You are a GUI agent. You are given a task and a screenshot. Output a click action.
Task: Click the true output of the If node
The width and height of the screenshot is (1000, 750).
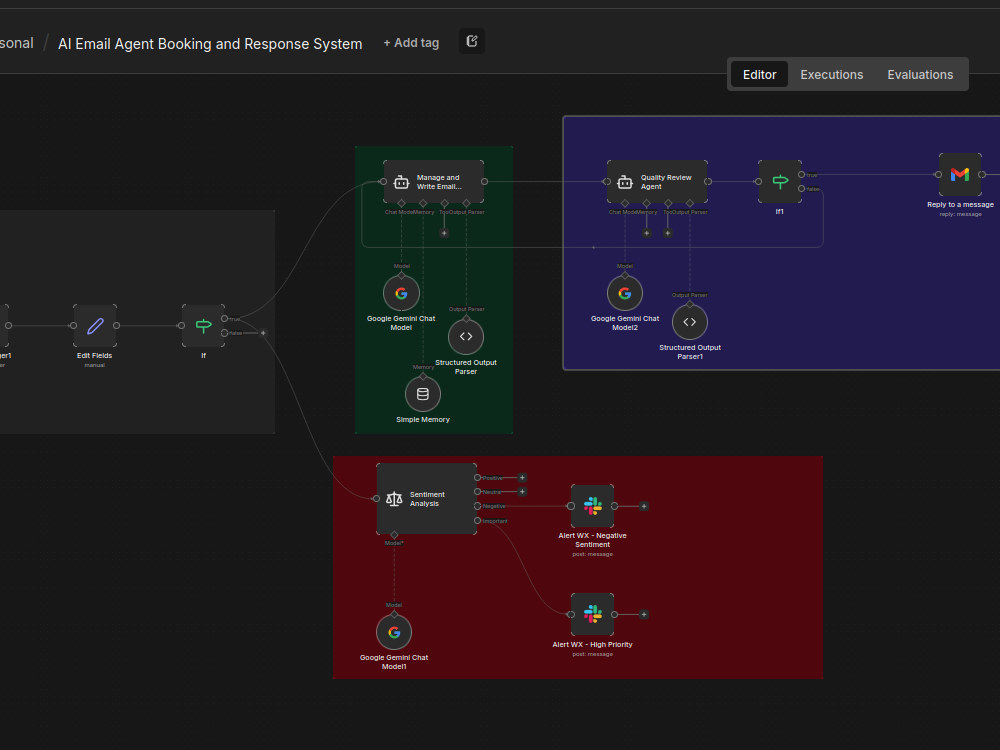click(x=224, y=318)
